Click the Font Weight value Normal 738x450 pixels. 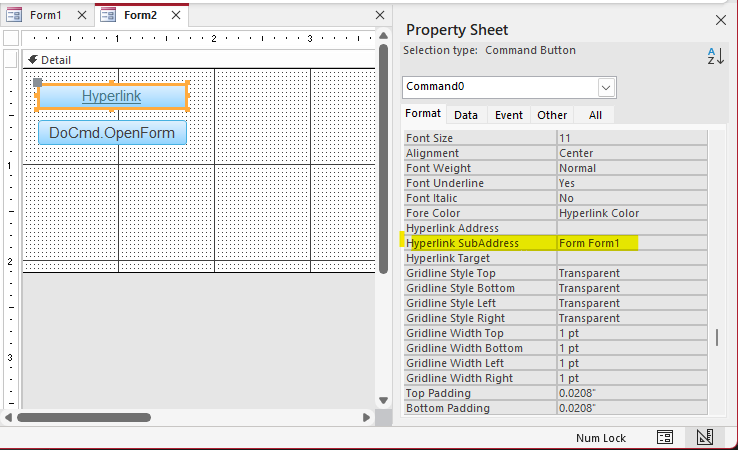[632, 168]
